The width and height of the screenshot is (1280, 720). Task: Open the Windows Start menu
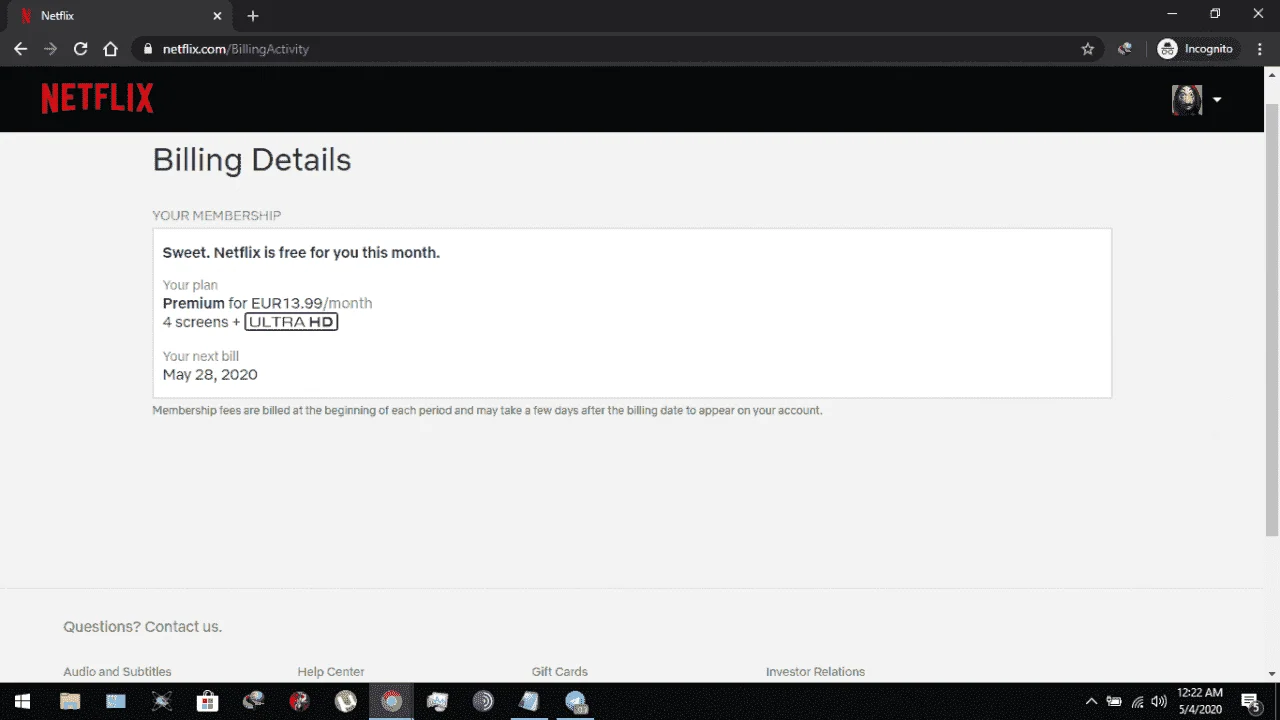click(x=22, y=701)
